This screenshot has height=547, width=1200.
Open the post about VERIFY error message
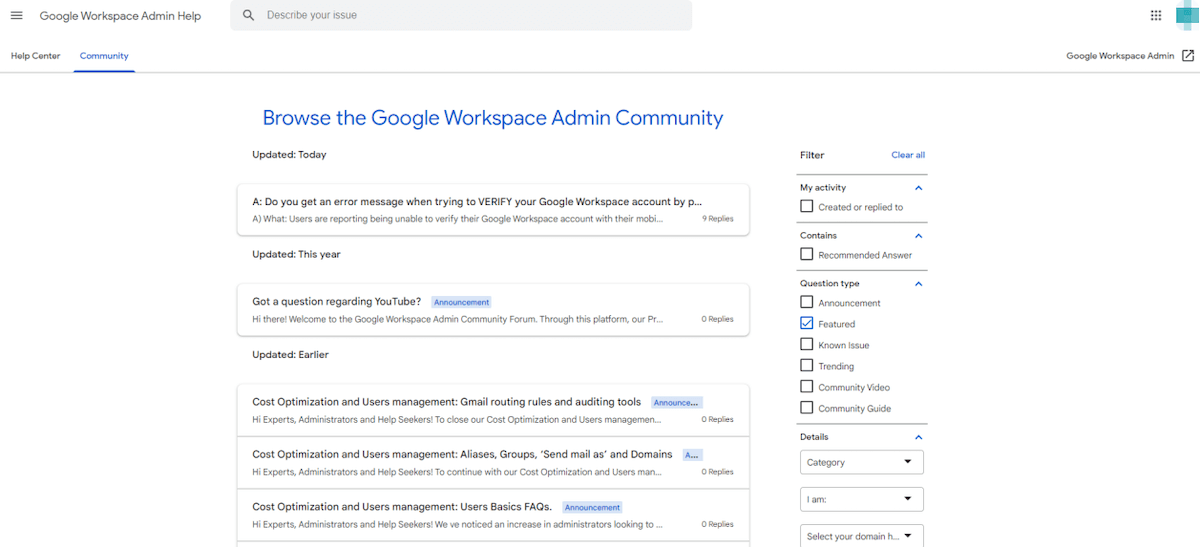[x=492, y=209]
